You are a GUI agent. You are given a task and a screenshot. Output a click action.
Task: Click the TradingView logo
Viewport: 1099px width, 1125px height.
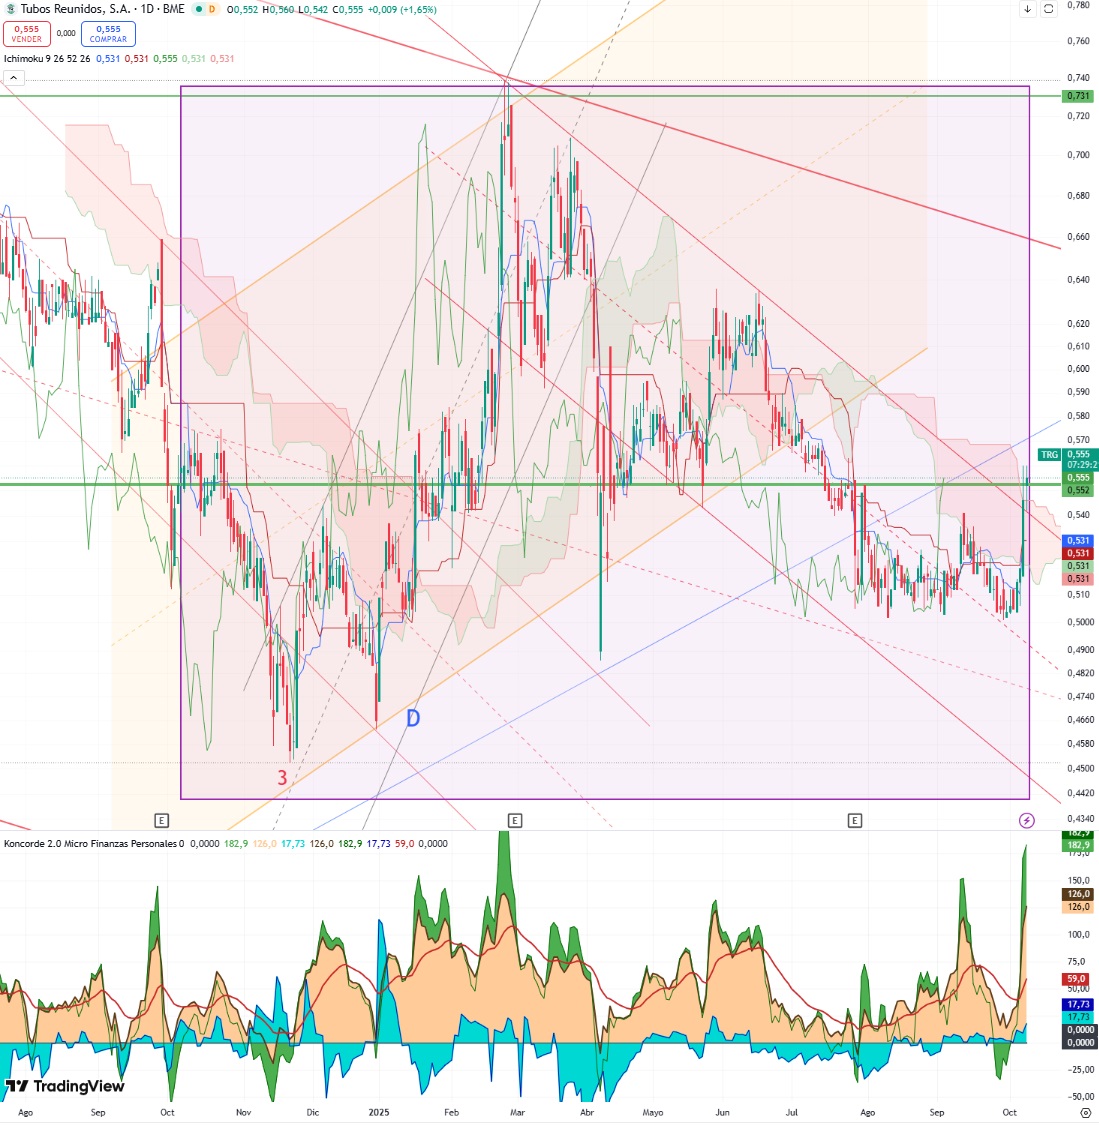point(65,1086)
